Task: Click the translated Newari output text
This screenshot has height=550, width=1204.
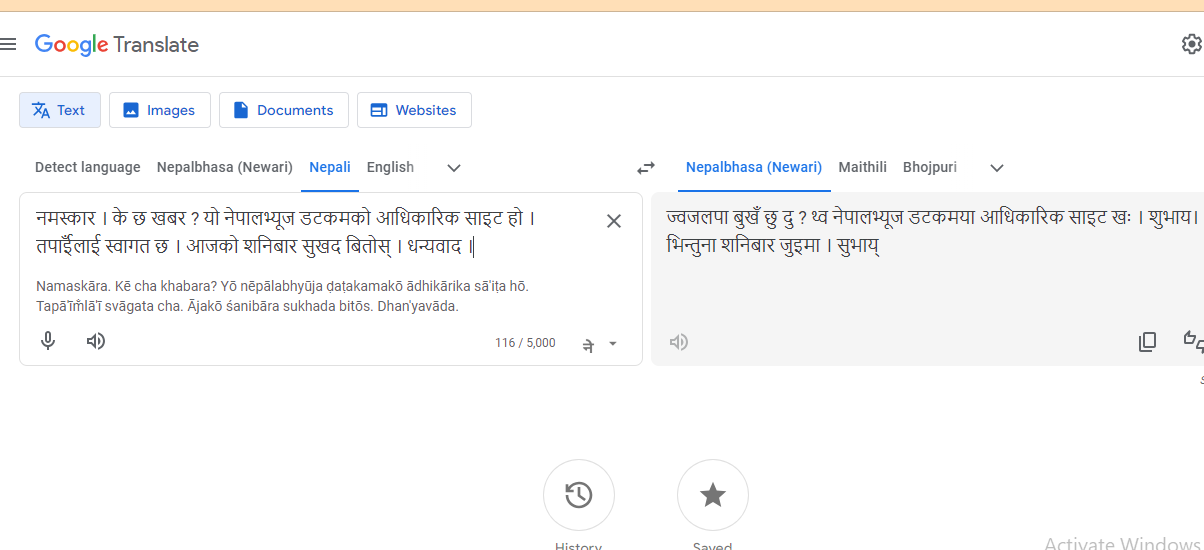Action: coord(932,231)
